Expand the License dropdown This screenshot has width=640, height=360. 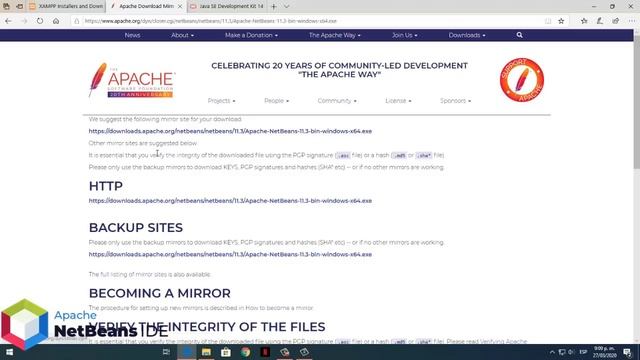click(x=398, y=101)
